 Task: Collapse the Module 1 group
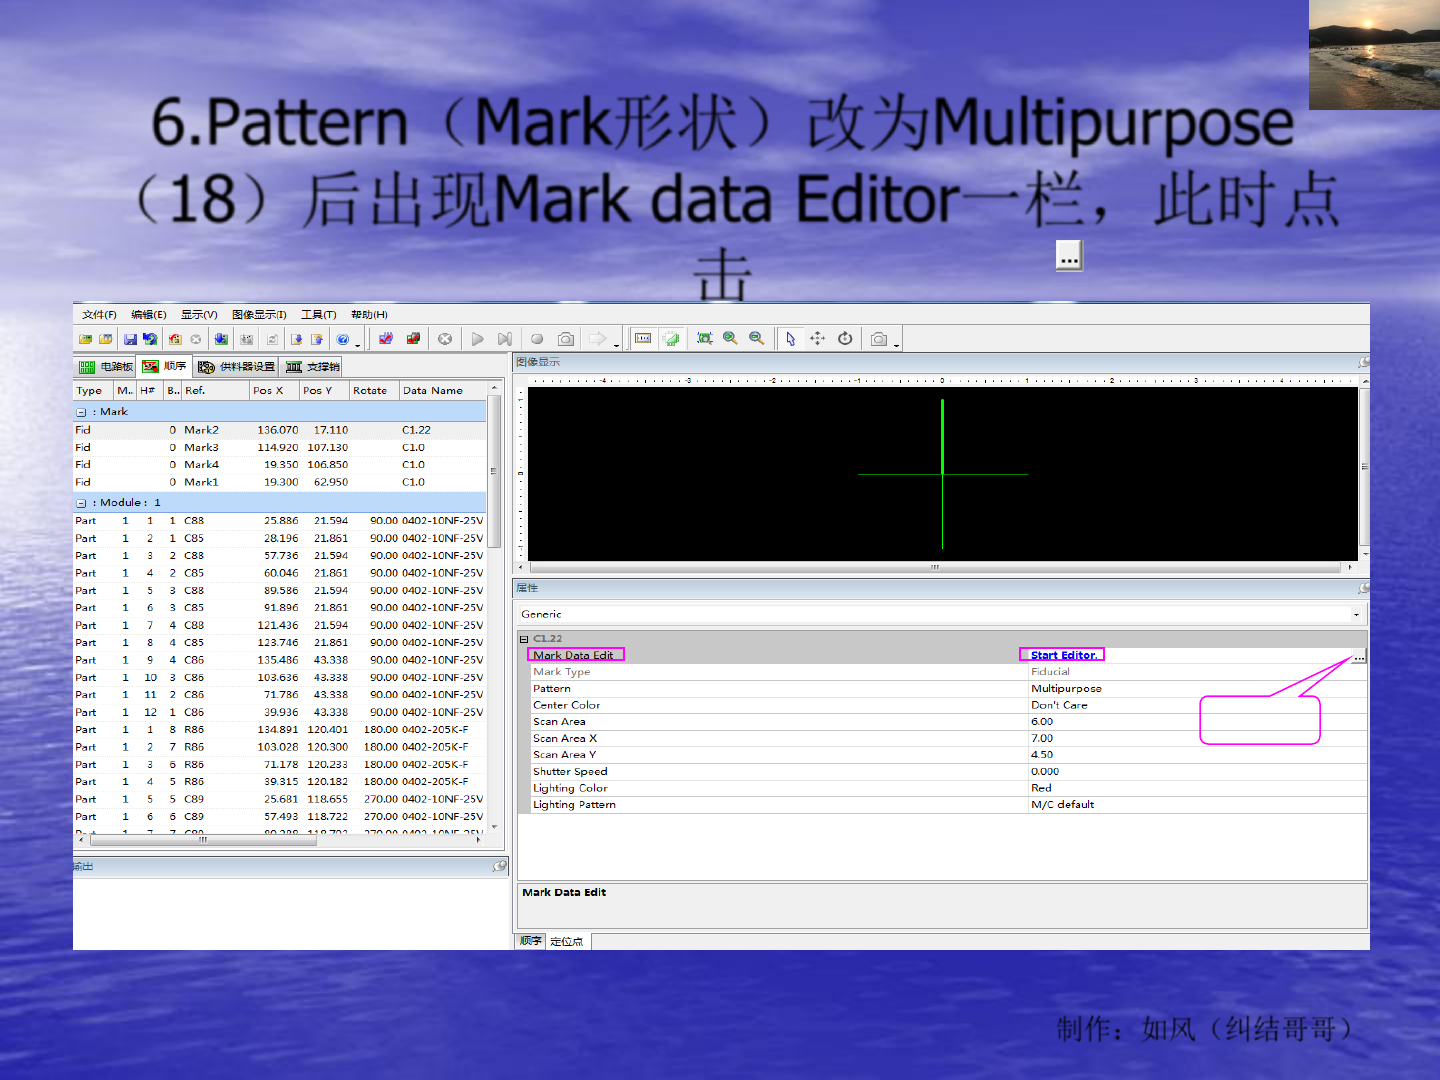pyautogui.click(x=81, y=503)
